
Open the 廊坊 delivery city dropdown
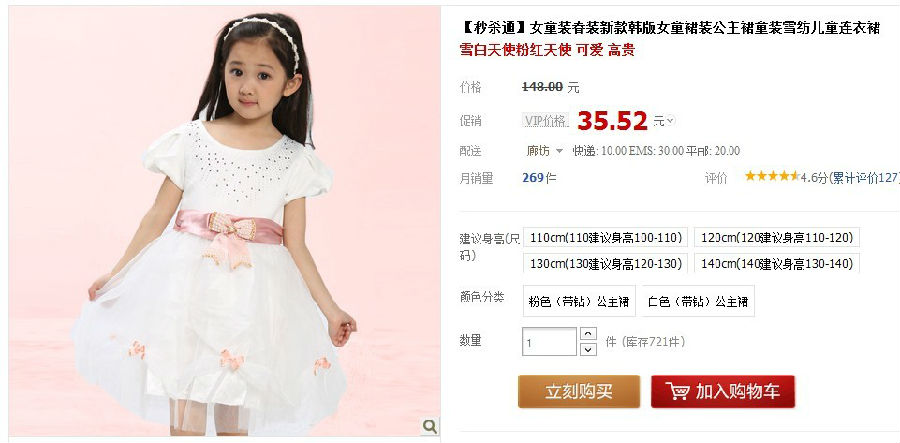point(545,151)
